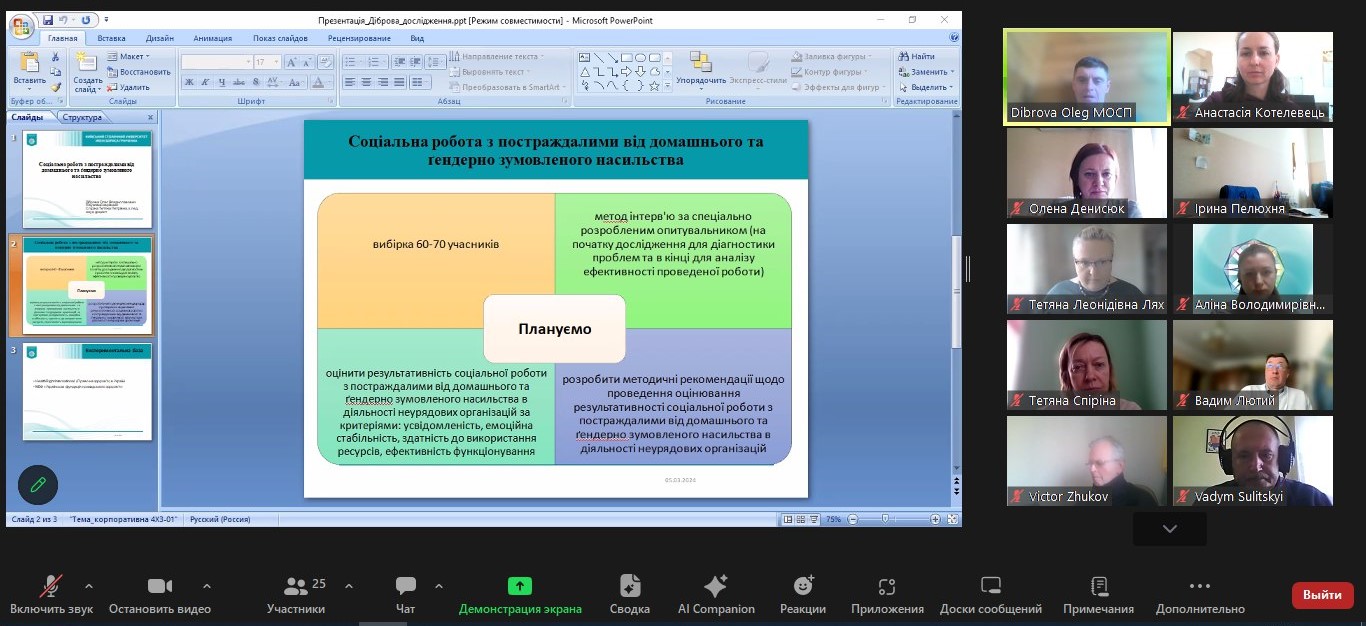The height and width of the screenshot is (626, 1366).
Task: Adjust the PowerPoint zoom slider
Action: pyautogui.click(x=886, y=519)
